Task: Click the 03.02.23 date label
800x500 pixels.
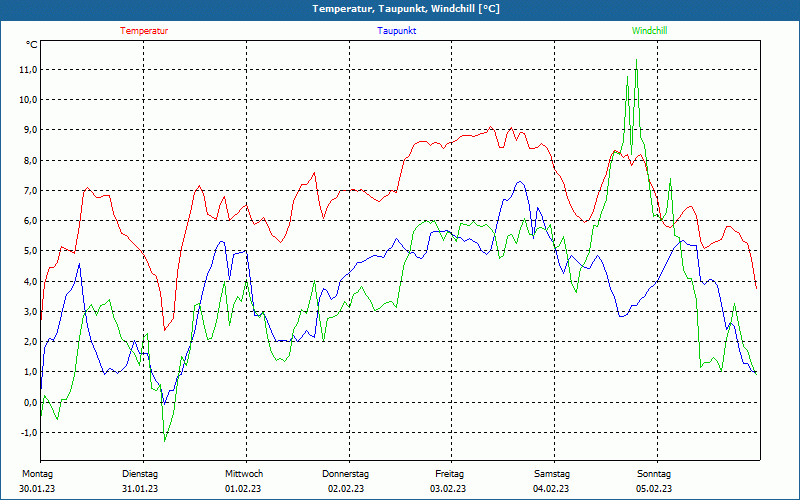Action: coord(448,489)
